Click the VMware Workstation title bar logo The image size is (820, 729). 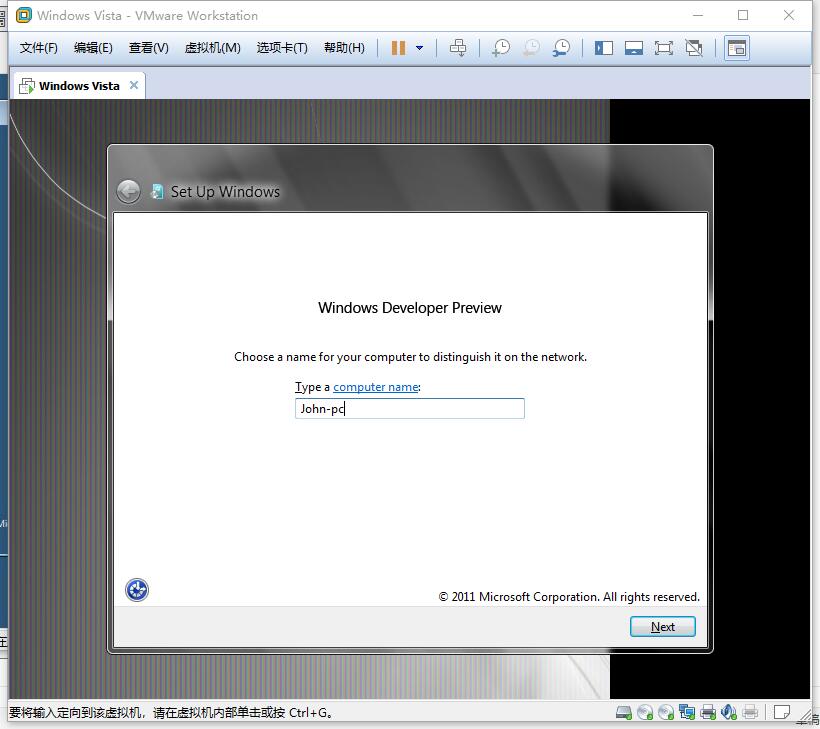click(x=24, y=15)
